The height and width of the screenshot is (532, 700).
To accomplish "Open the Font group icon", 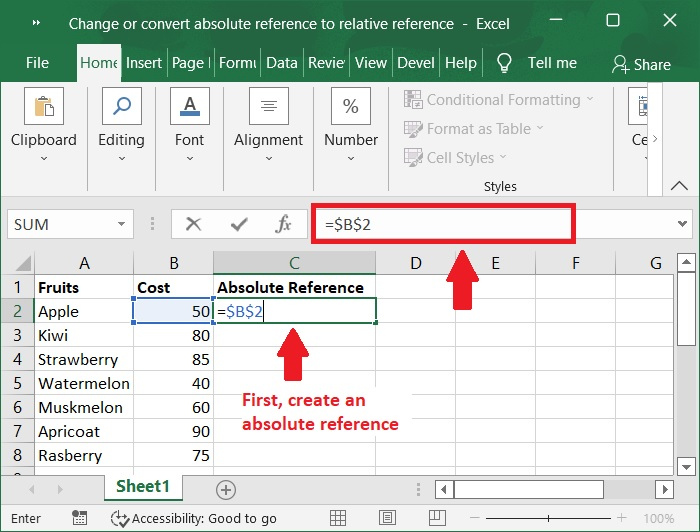I will pyautogui.click(x=189, y=107).
